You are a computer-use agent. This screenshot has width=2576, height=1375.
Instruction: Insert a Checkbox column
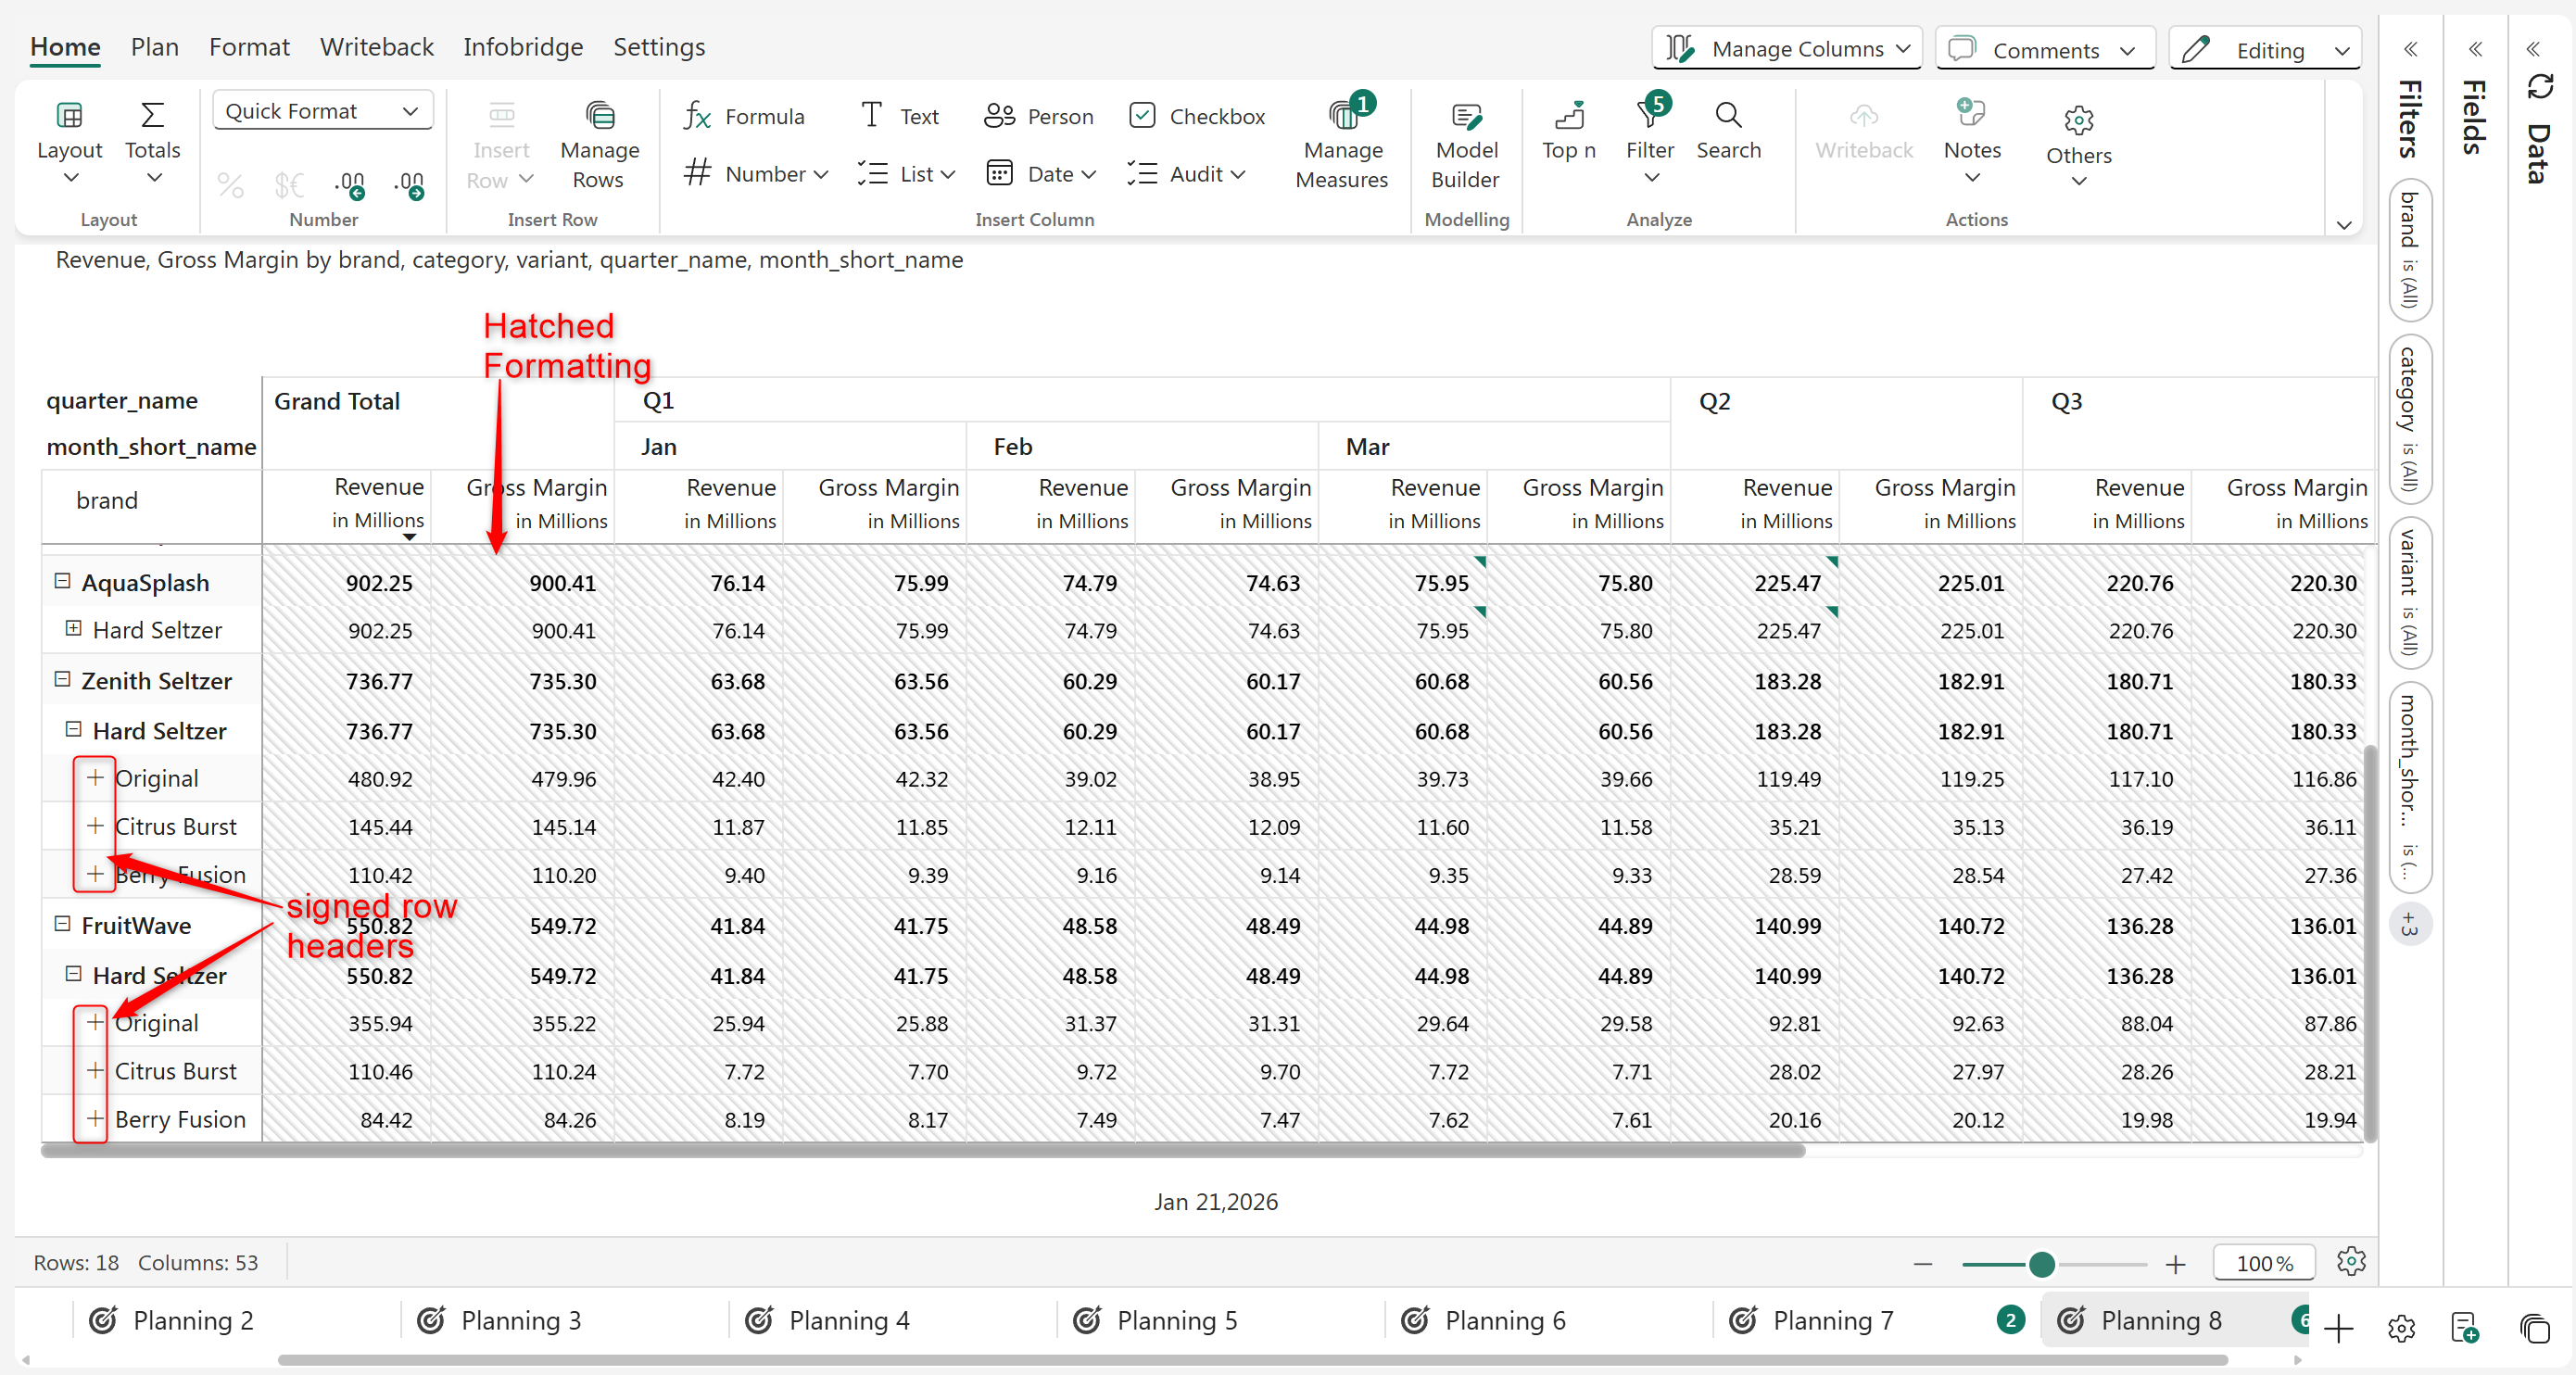point(1197,116)
